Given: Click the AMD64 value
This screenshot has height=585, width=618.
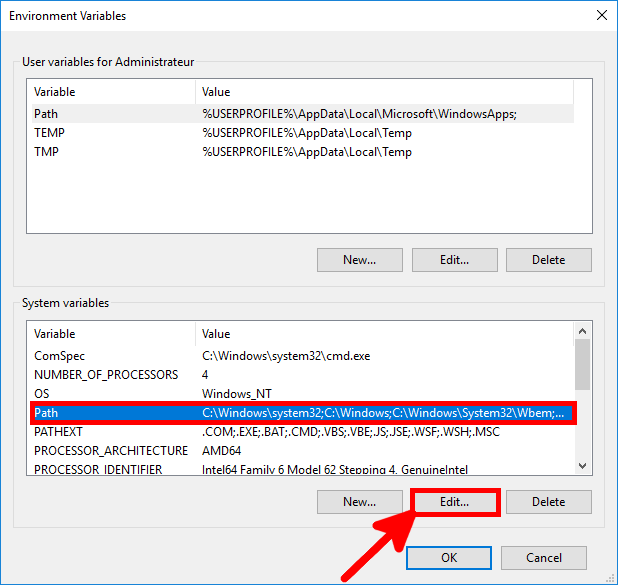Looking at the screenshot, I should click(222, 451).
